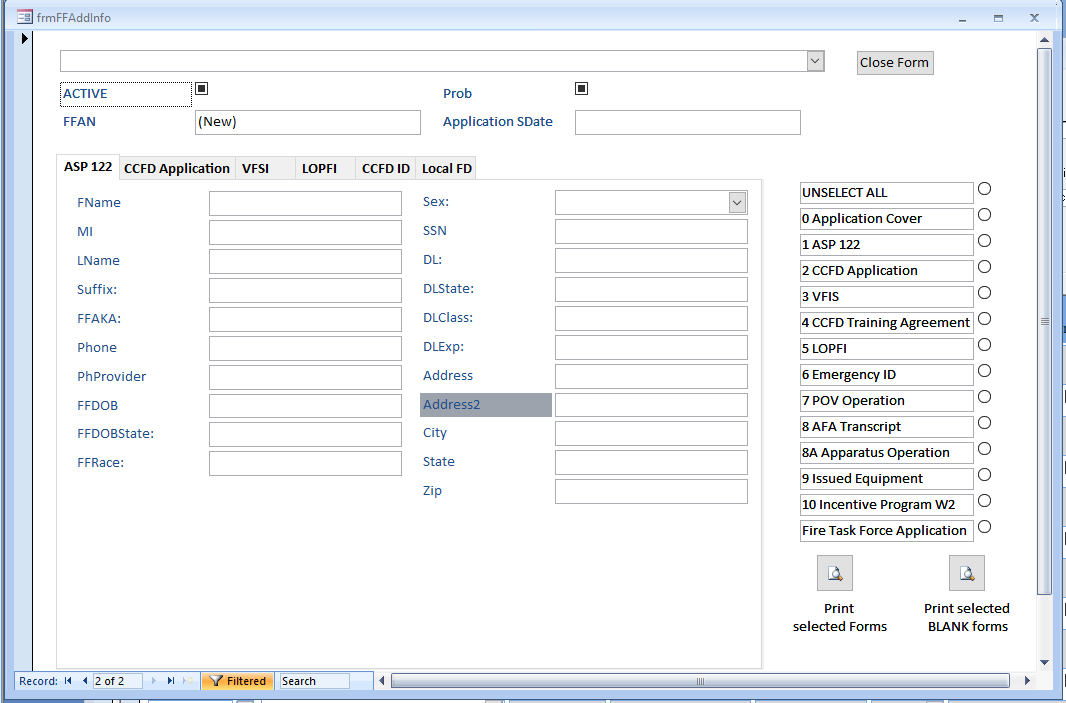Click the MI input field
The height and width of the screenshot is (703, 1066).
click(x=305, y=233)
